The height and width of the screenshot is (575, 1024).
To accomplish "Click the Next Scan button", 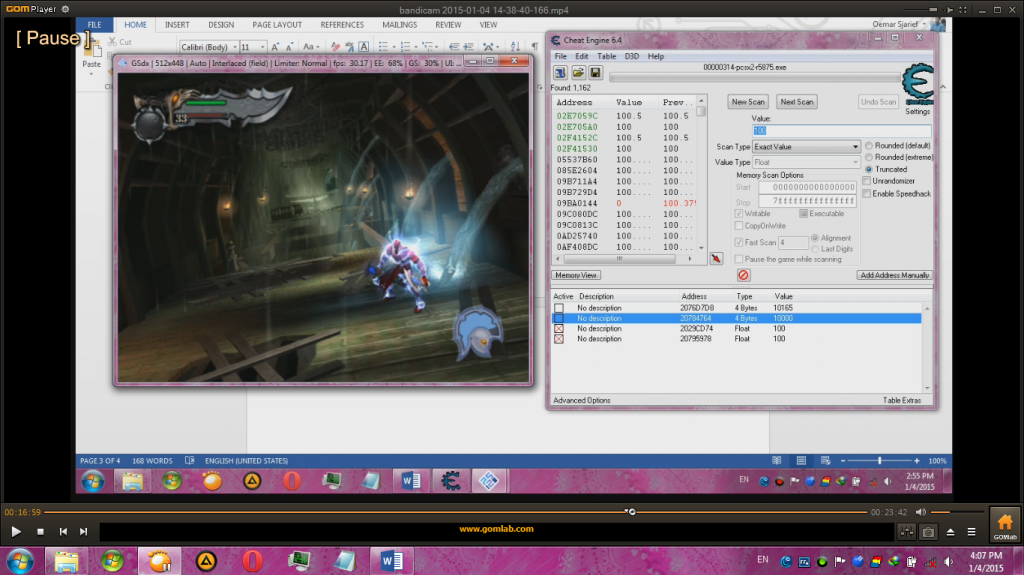I will pyautogui.click(x=797, y=102).
